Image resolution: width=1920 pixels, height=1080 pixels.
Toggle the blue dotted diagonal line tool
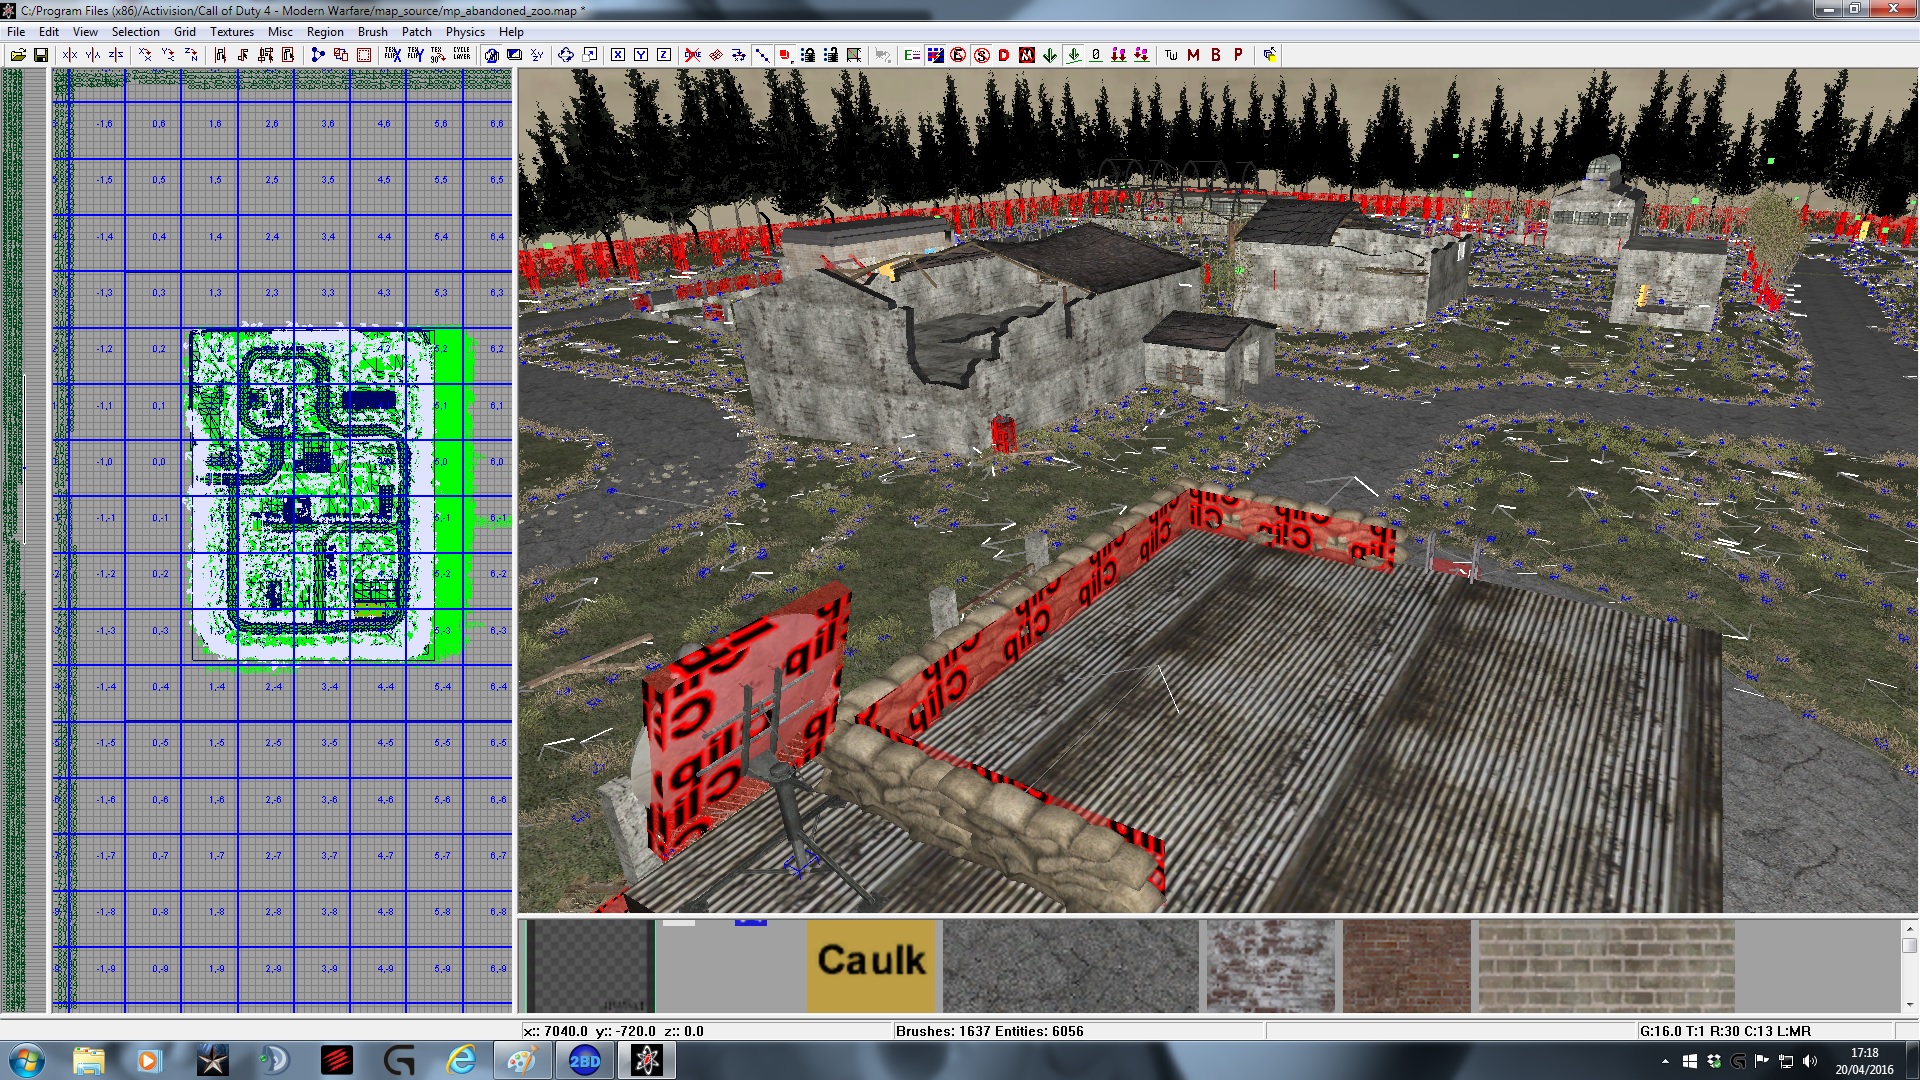(762, 55)
